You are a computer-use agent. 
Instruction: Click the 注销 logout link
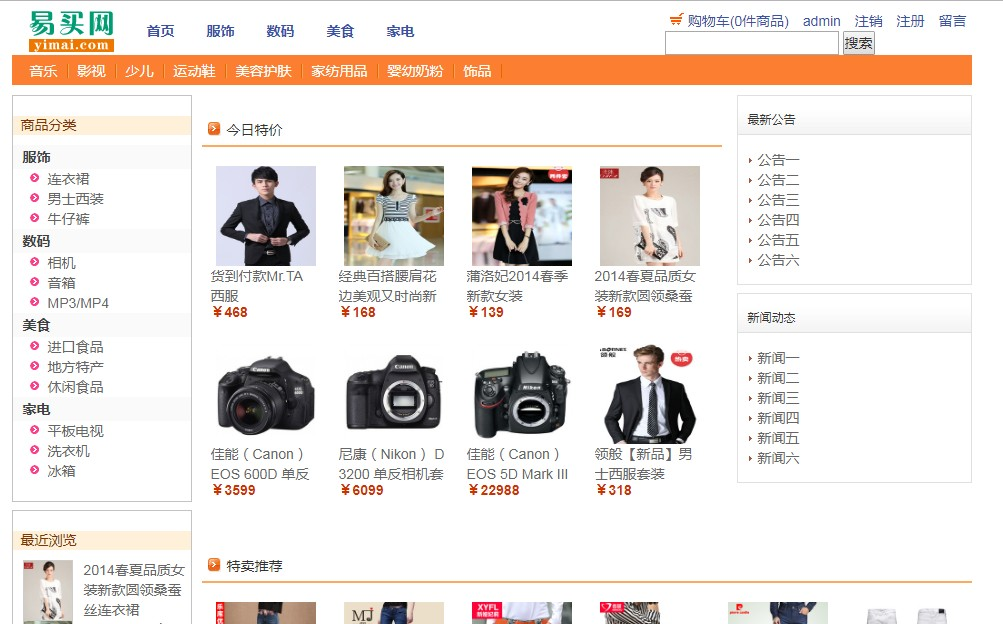[x=868, y=21]
